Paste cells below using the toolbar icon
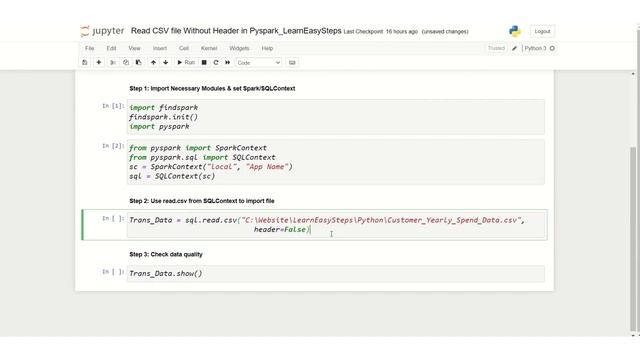This screenshot has height=360, width=640. coord(139,62)
